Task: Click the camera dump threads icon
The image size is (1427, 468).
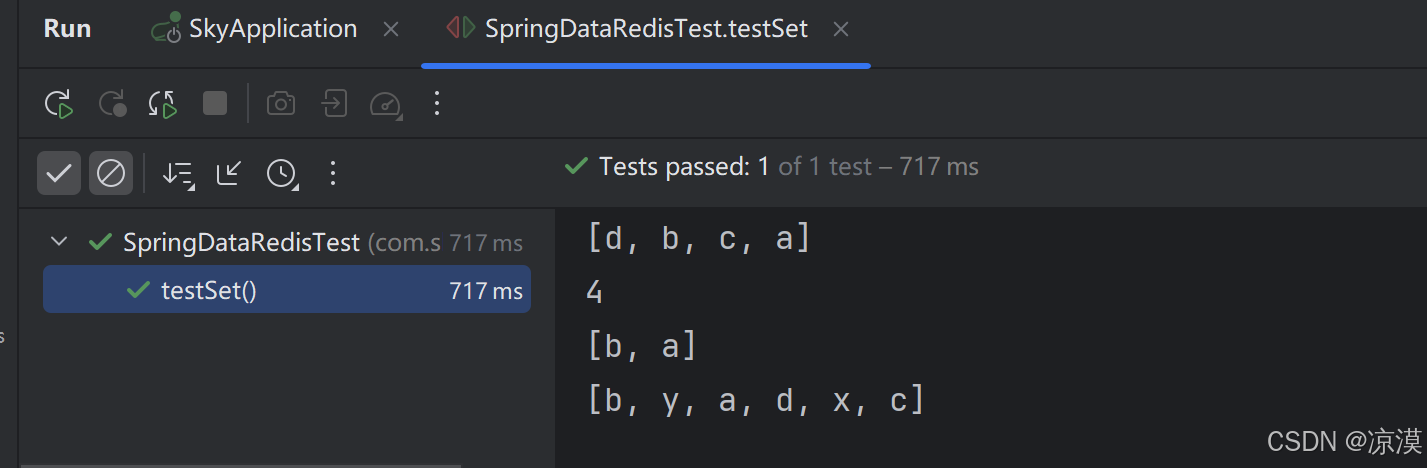Action: click(x=281, y=103)
